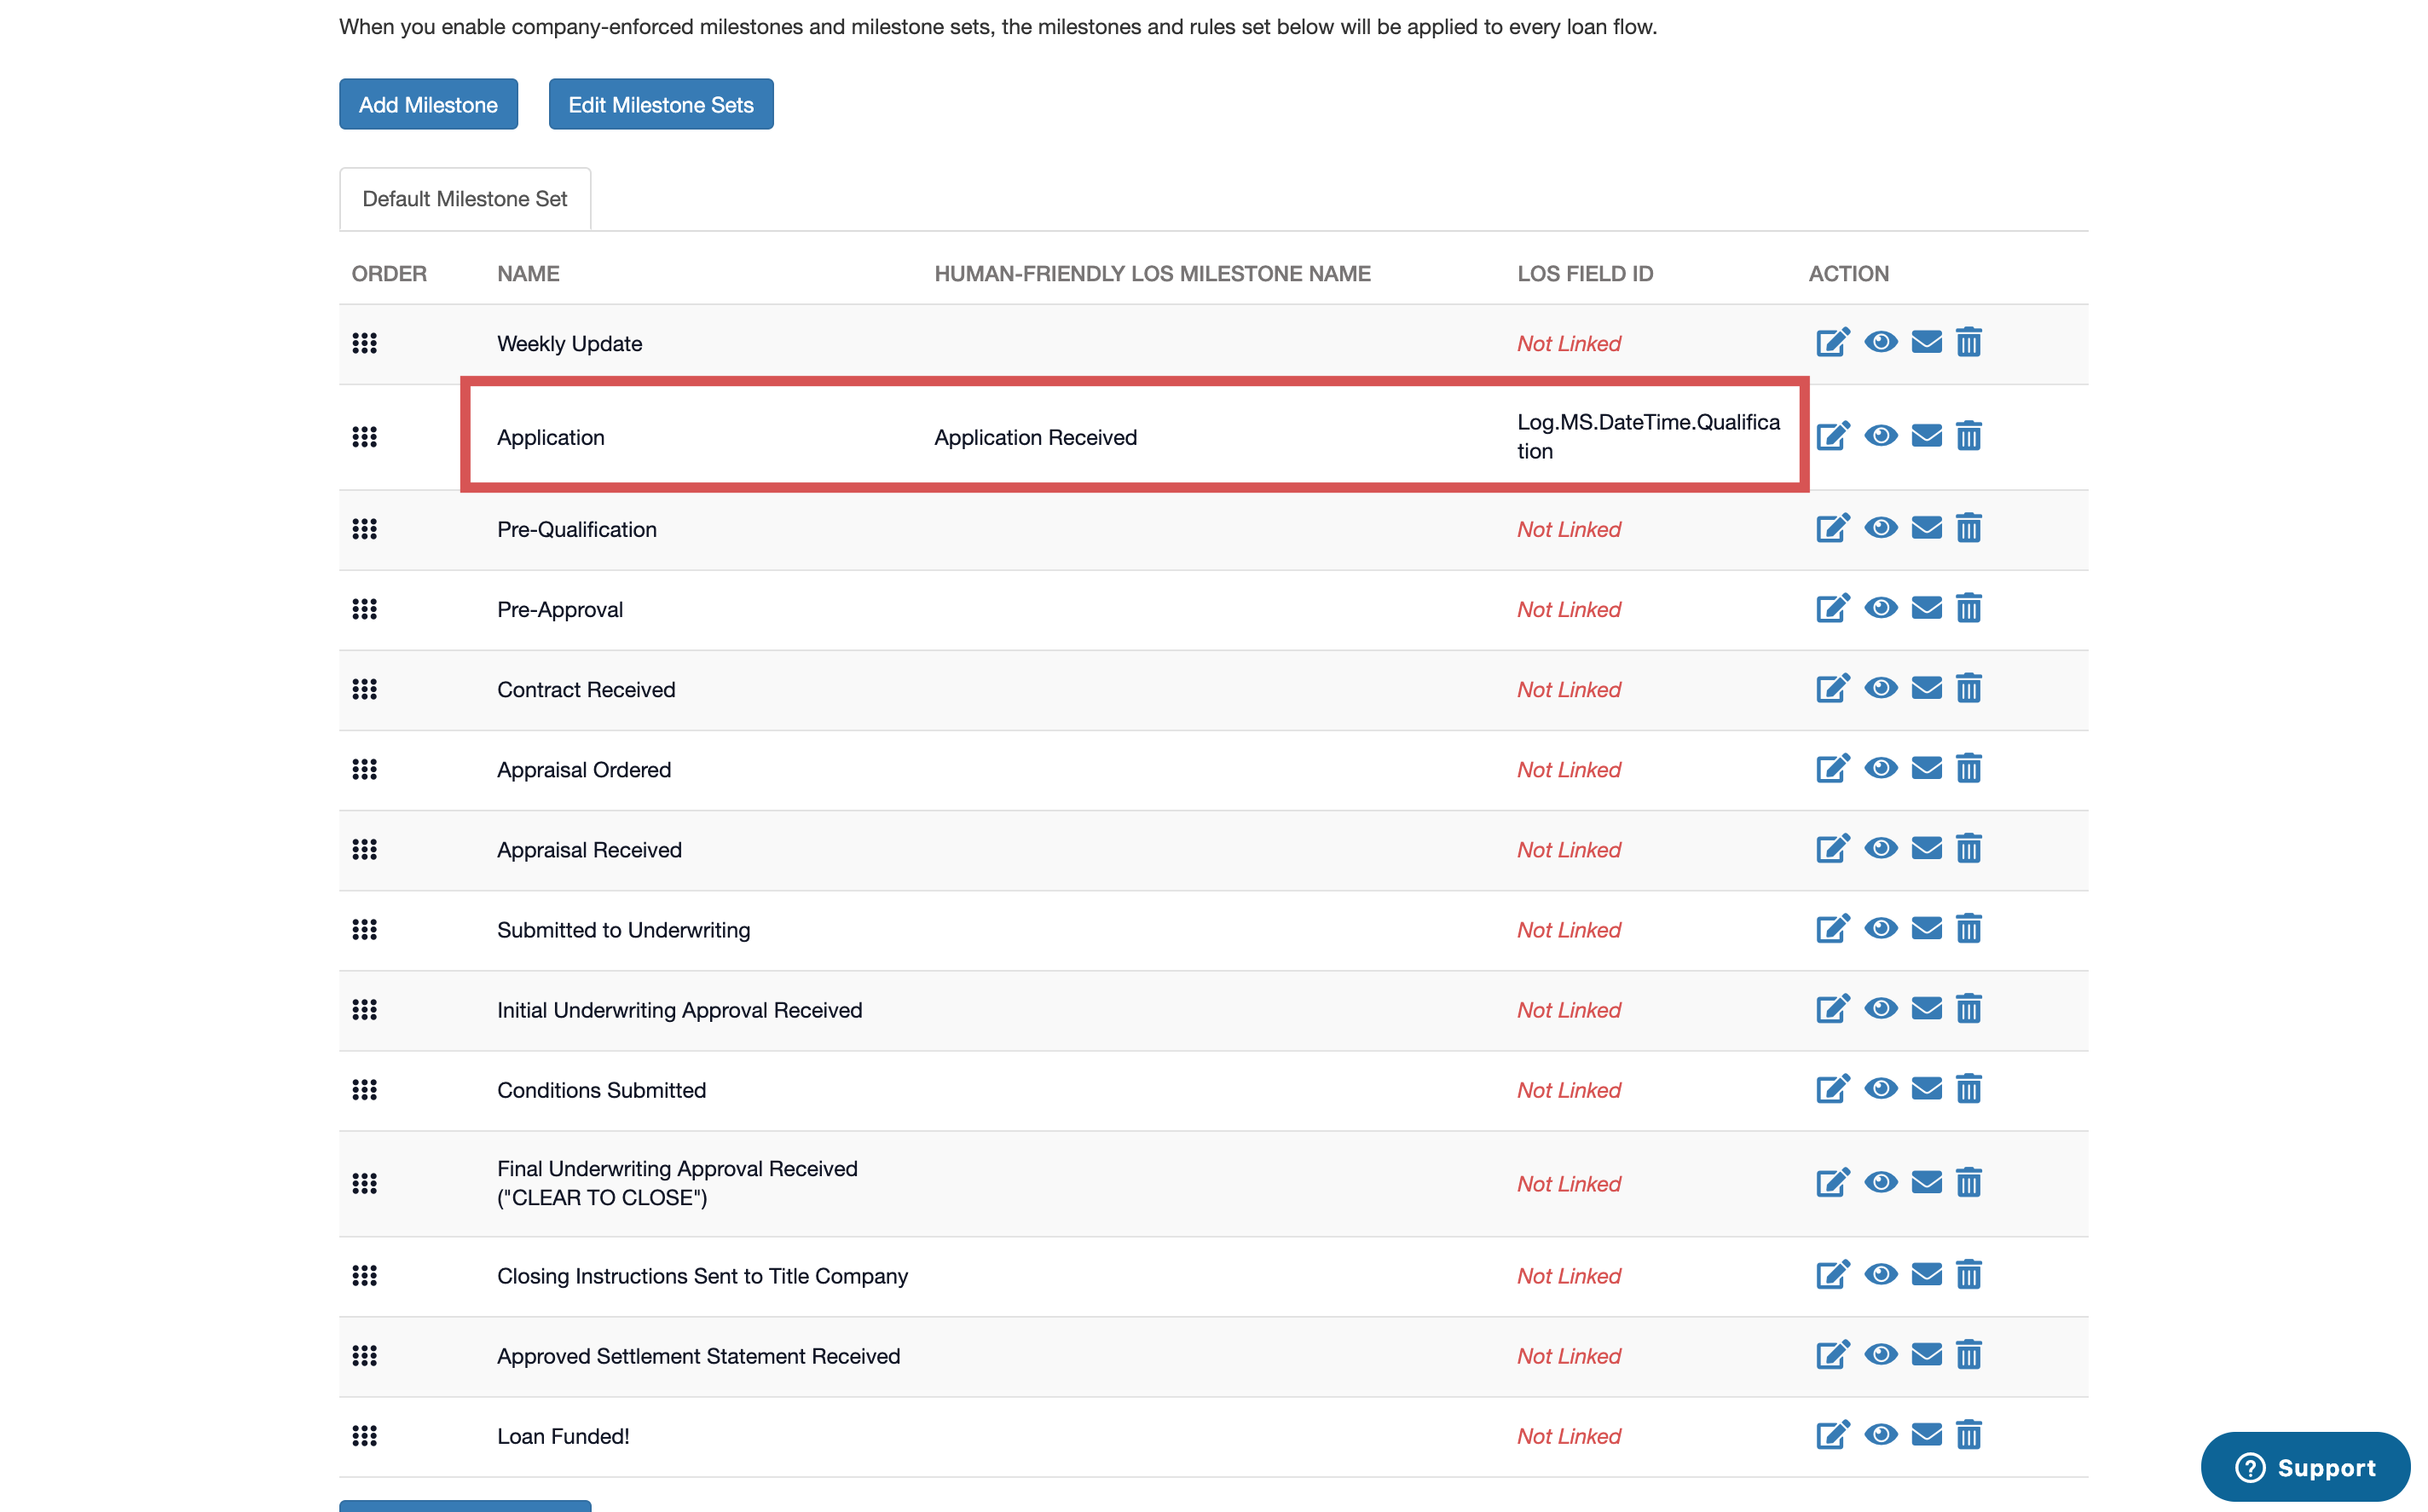Select the Default Milestone Set tab
This screenshot has width=2428, height=1512.
[464, 199]
